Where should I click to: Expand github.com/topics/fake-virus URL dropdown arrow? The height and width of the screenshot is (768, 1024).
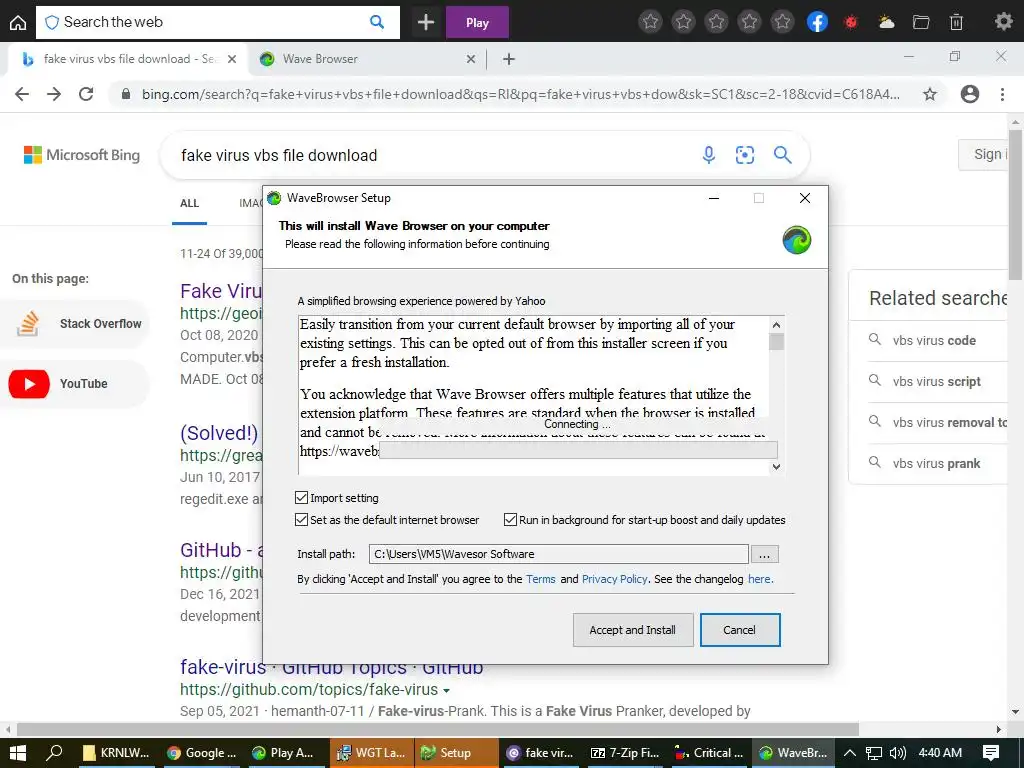point(446,690)
